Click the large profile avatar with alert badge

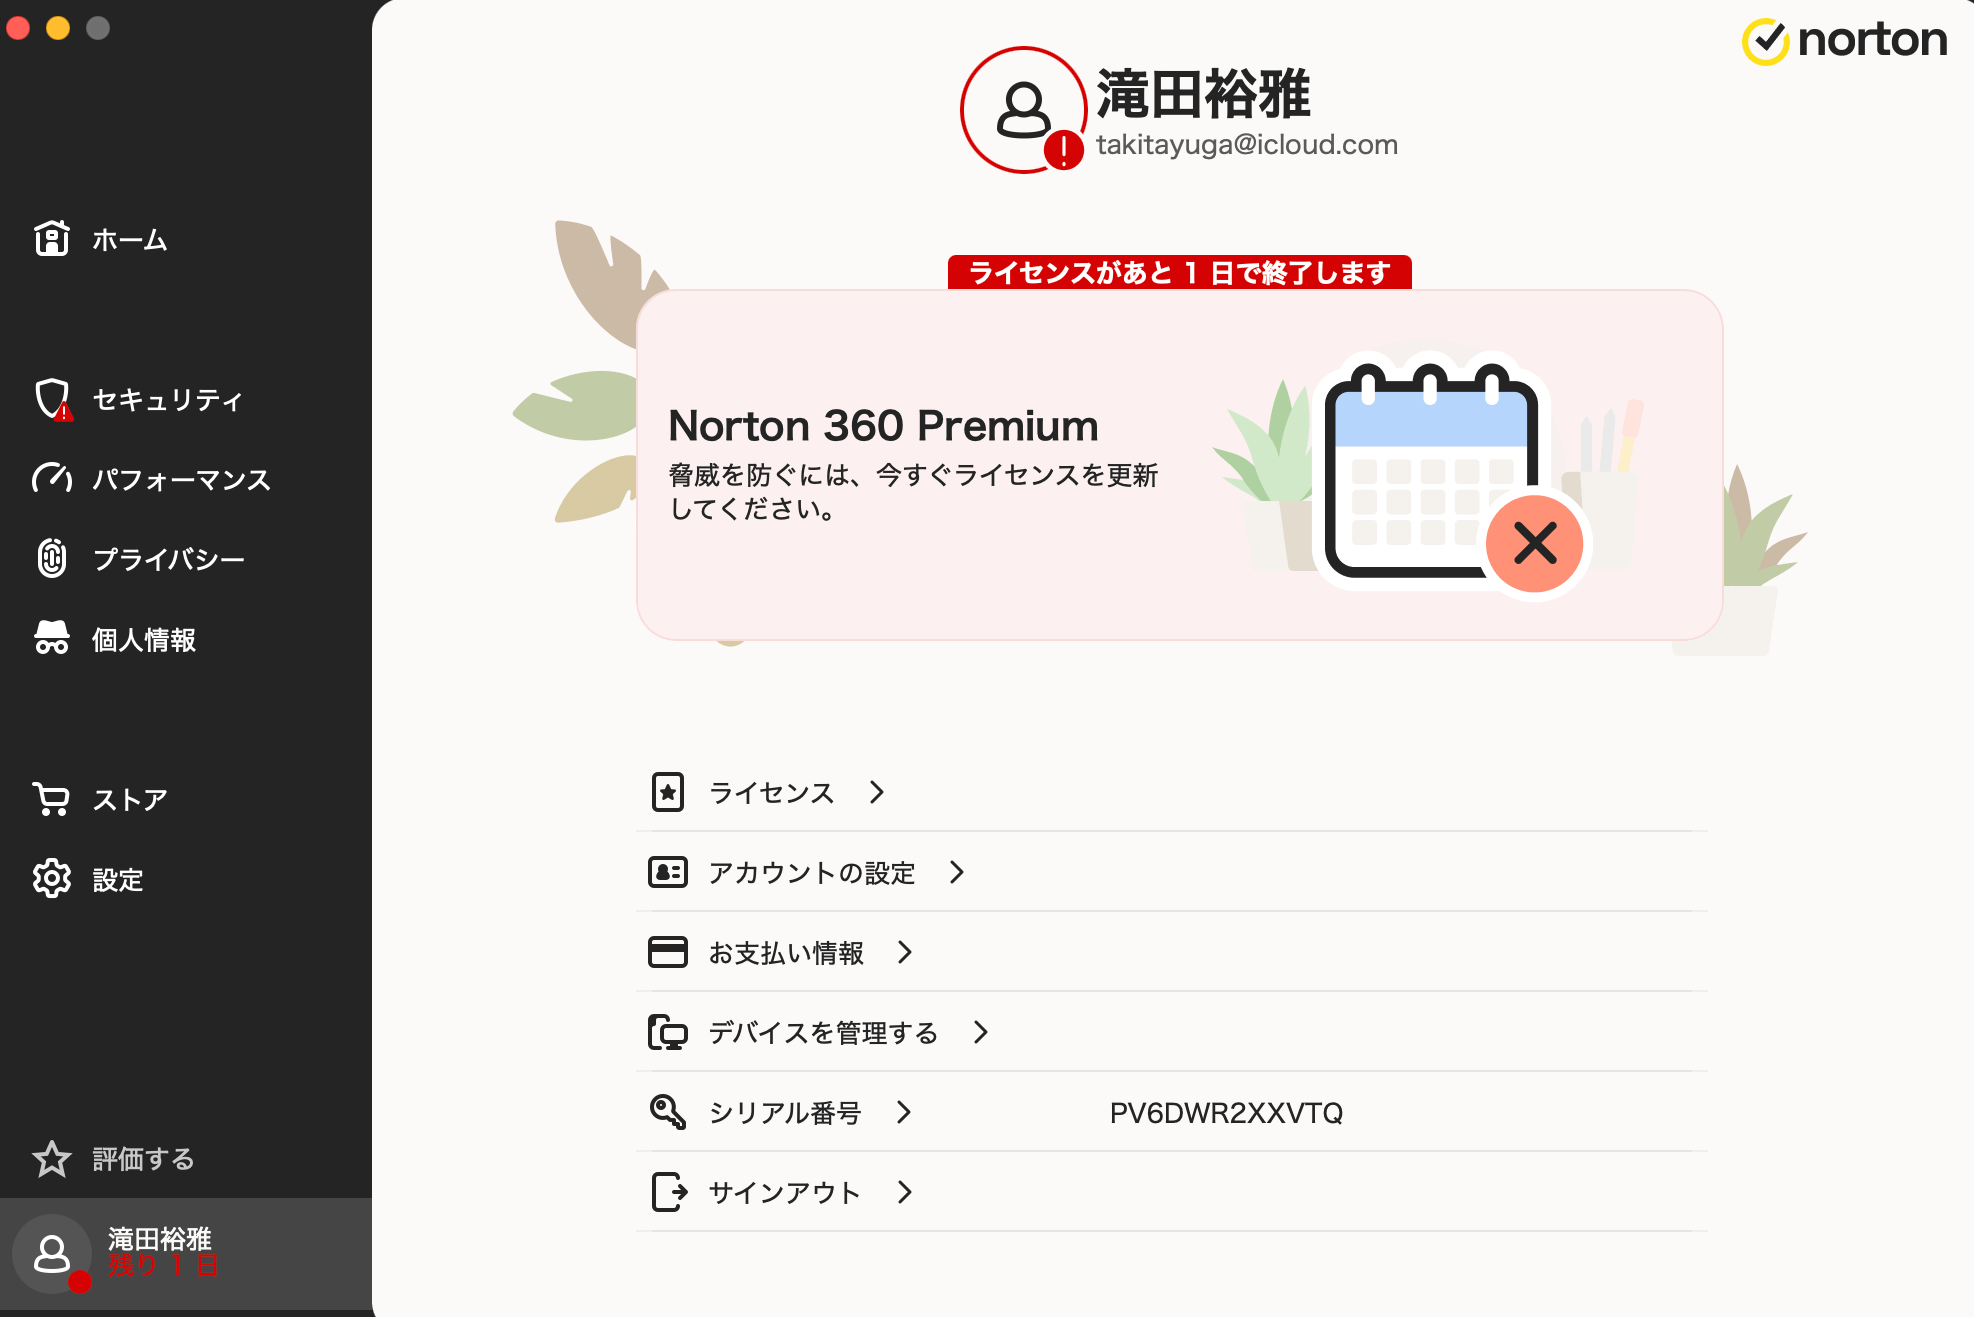click(x=1023, y=110)
